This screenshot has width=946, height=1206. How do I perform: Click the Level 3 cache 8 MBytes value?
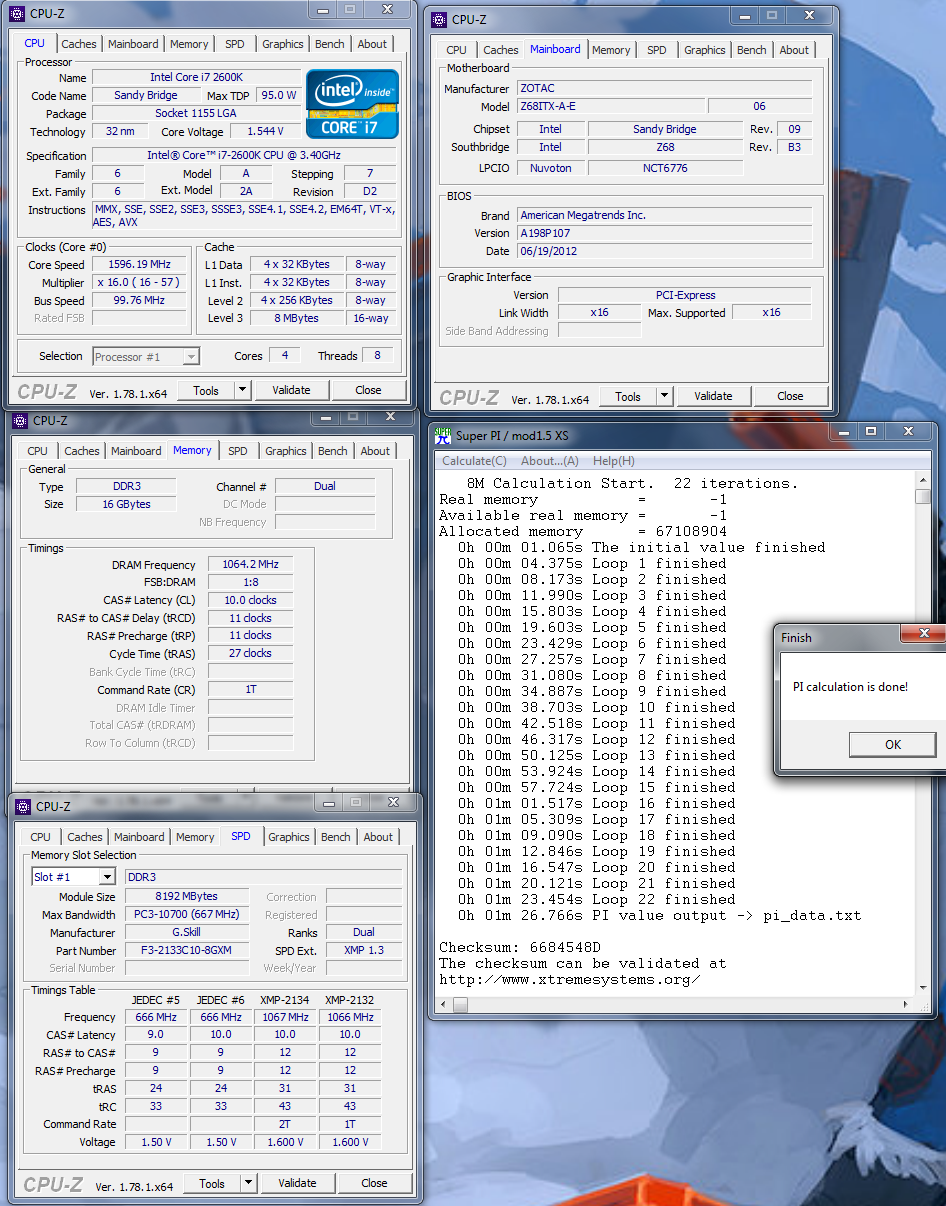point(297,318)
